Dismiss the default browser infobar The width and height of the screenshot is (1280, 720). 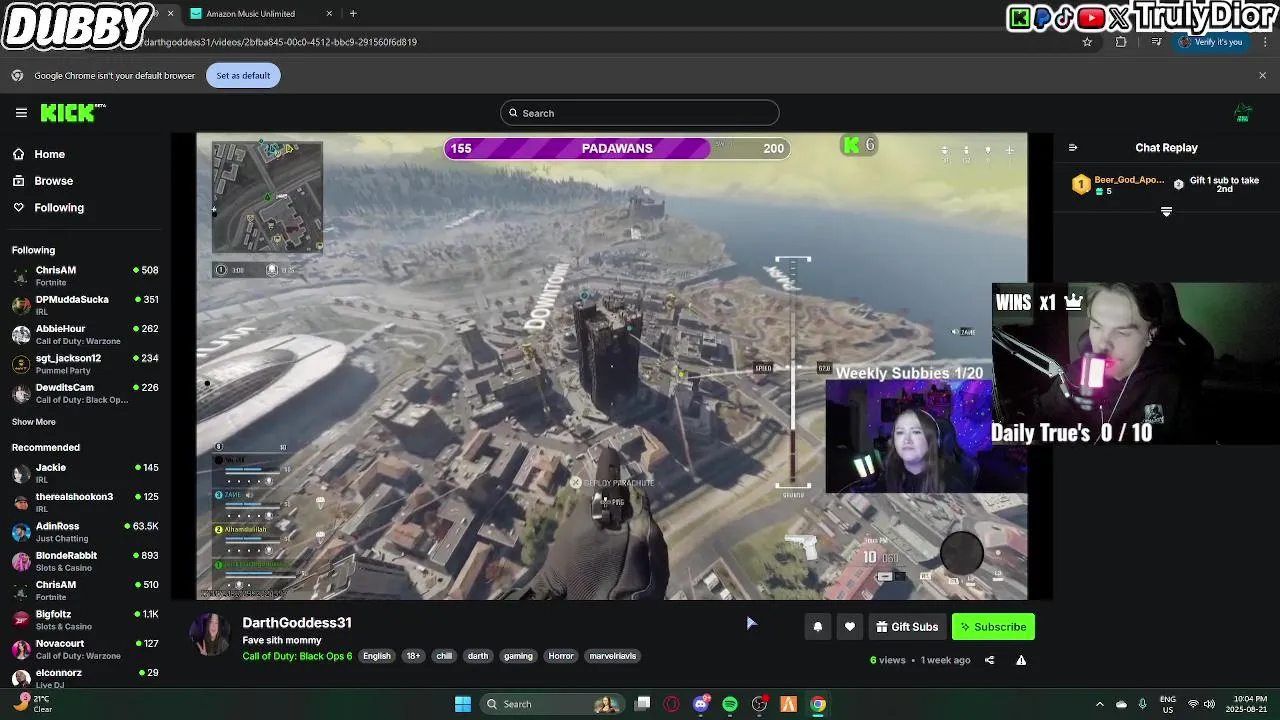[1262, 75]
